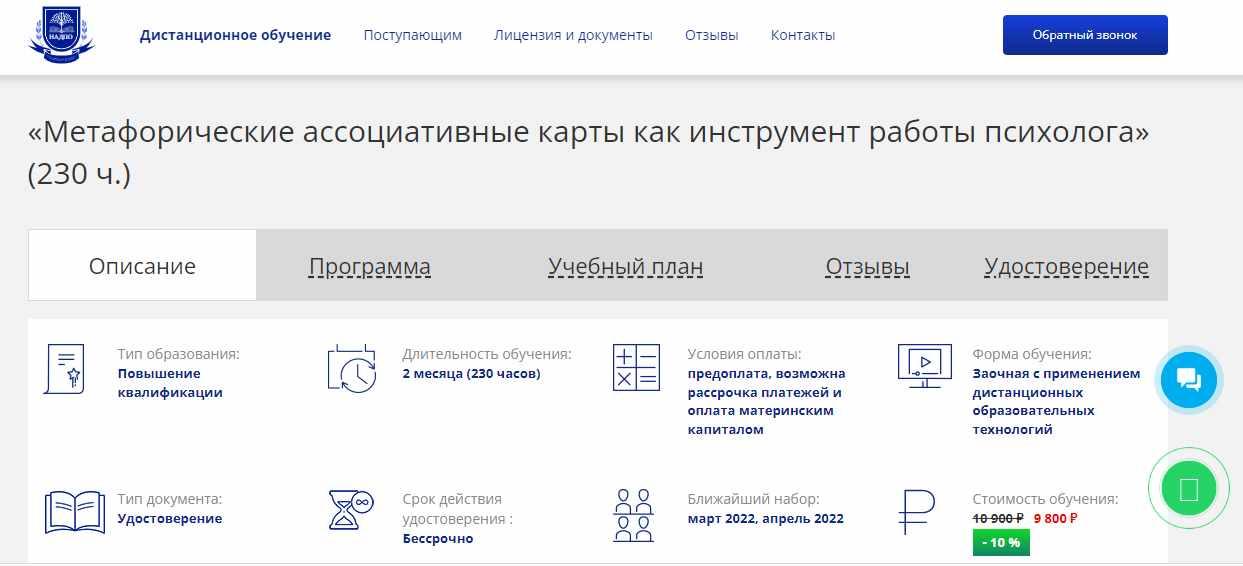
Task: Click the Ближайший набор label
Action: (x=754, y=499)
